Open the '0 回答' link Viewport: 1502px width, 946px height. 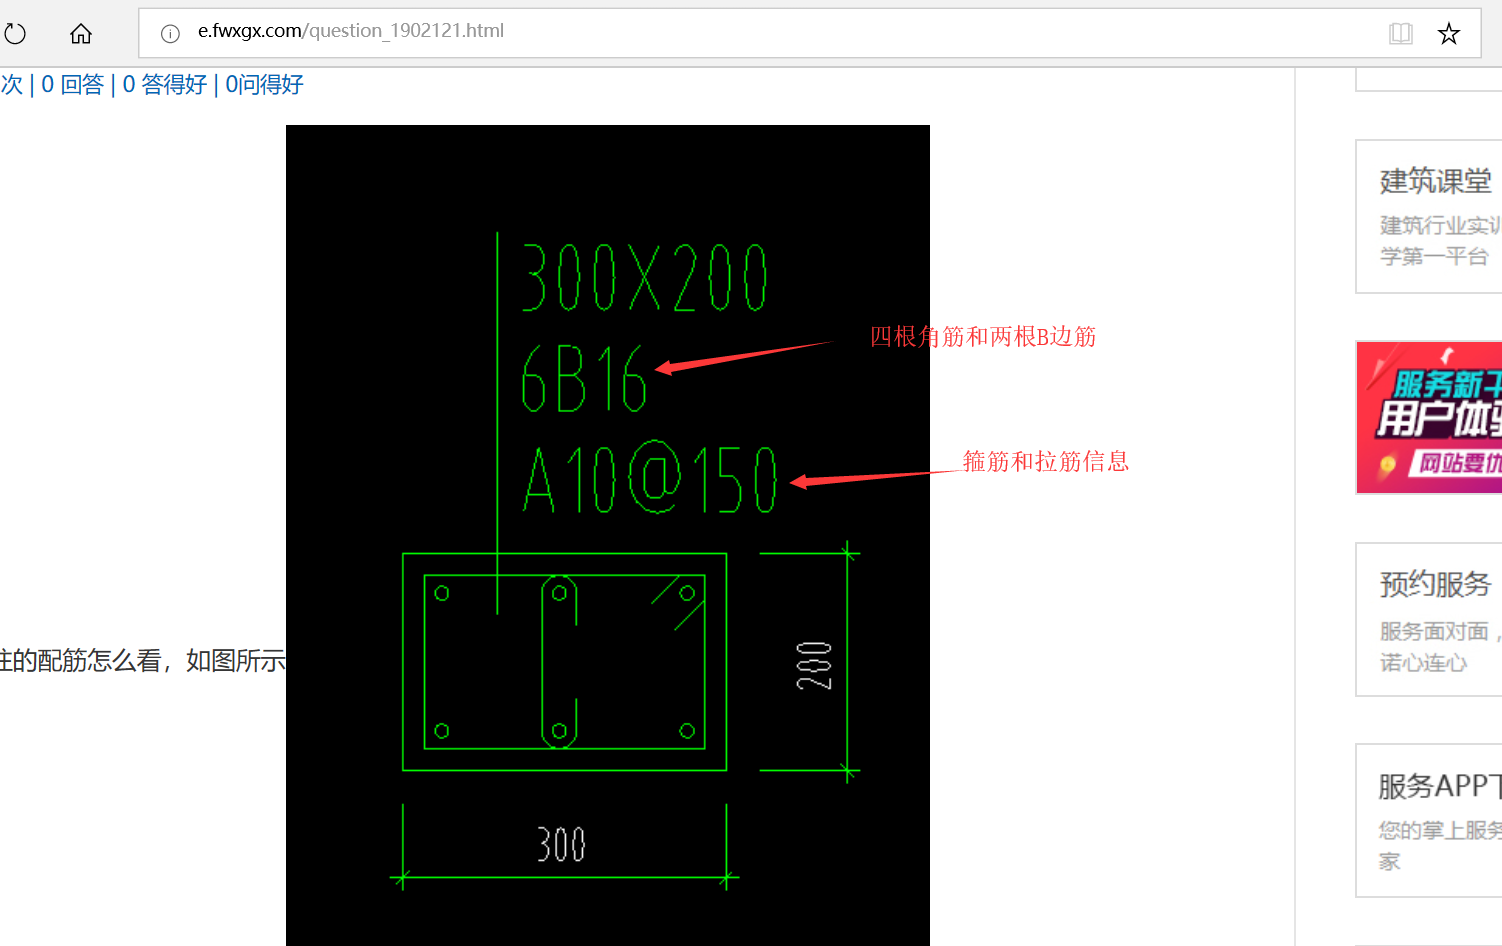tap(73, 85)
